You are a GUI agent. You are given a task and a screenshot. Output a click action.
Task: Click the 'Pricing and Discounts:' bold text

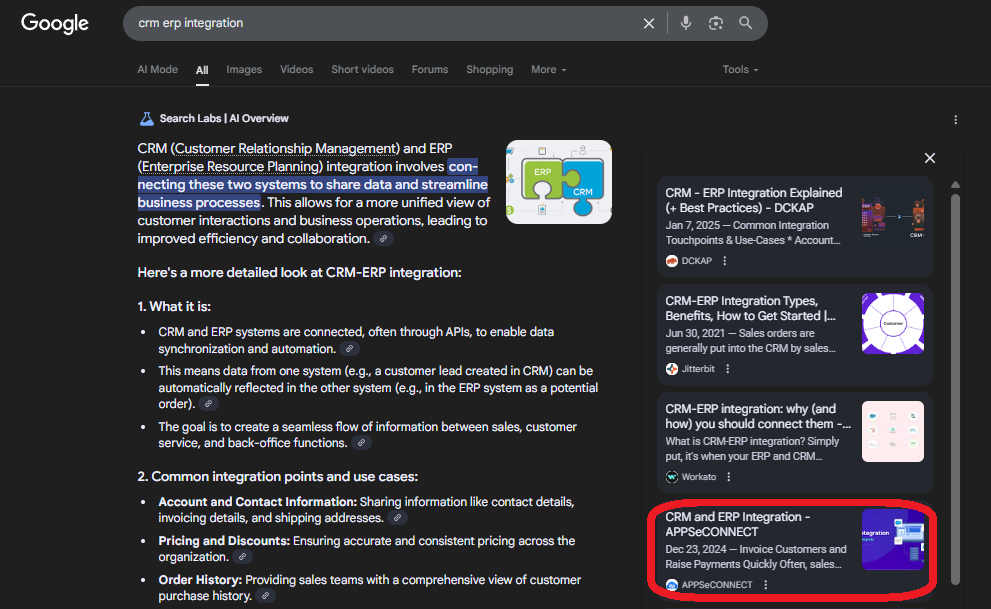224,541
